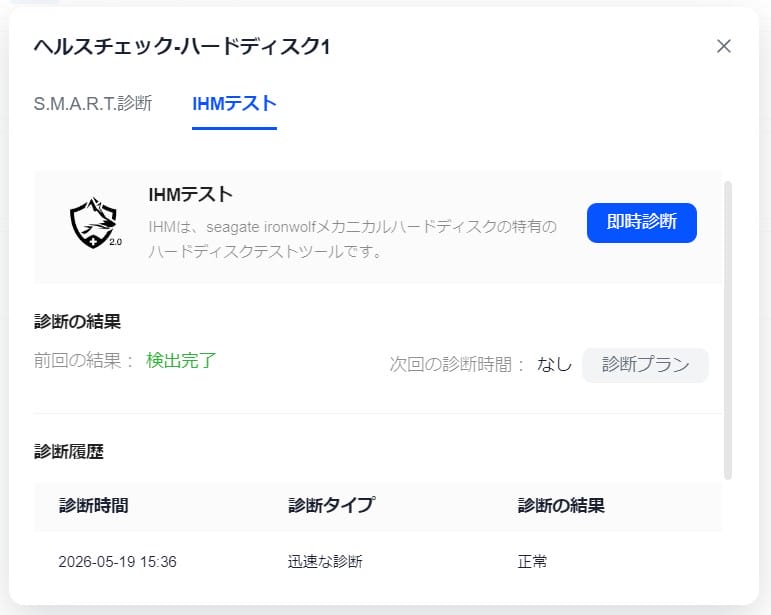This screenshot has width=771, height=615.
Task: Start the test with 即時診断 button
Action: pos(642,222)
